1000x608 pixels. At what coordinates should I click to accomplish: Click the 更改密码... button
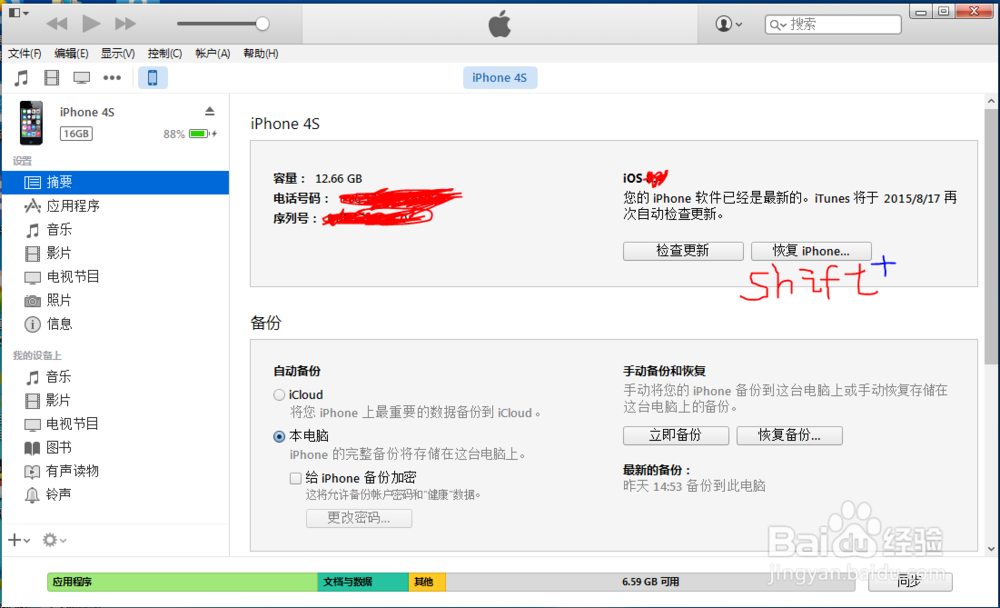click(x=359, y=518)
